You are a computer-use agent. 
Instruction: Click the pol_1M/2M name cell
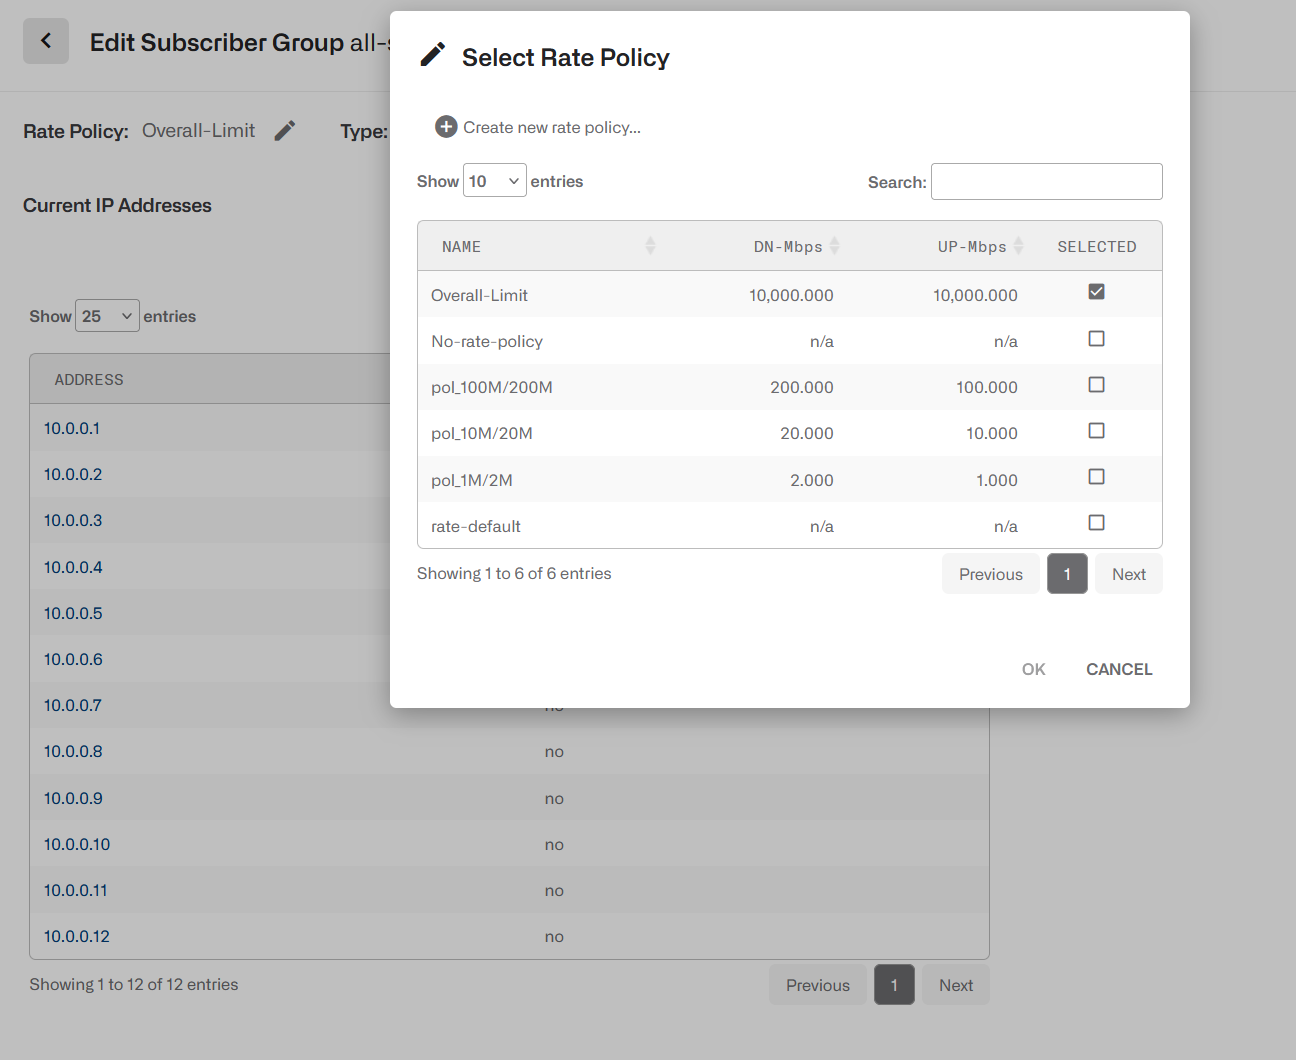pyautogui.click(x=472, y=480)
